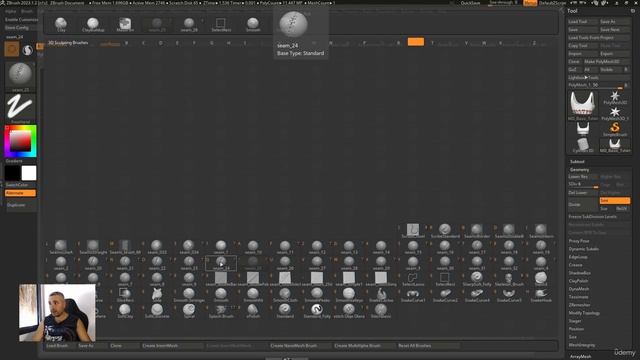
Task: Select the black main color swatch
Action: pos(12,173)
